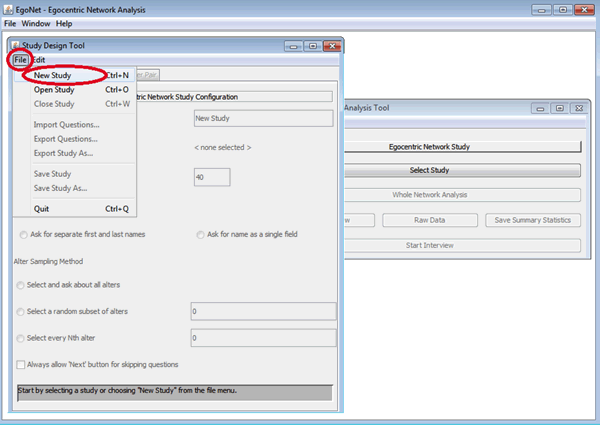This screenshot has width=600, height=425.
Task: Click the Whole Network Analysis button
Action: (x=463, y=195)
